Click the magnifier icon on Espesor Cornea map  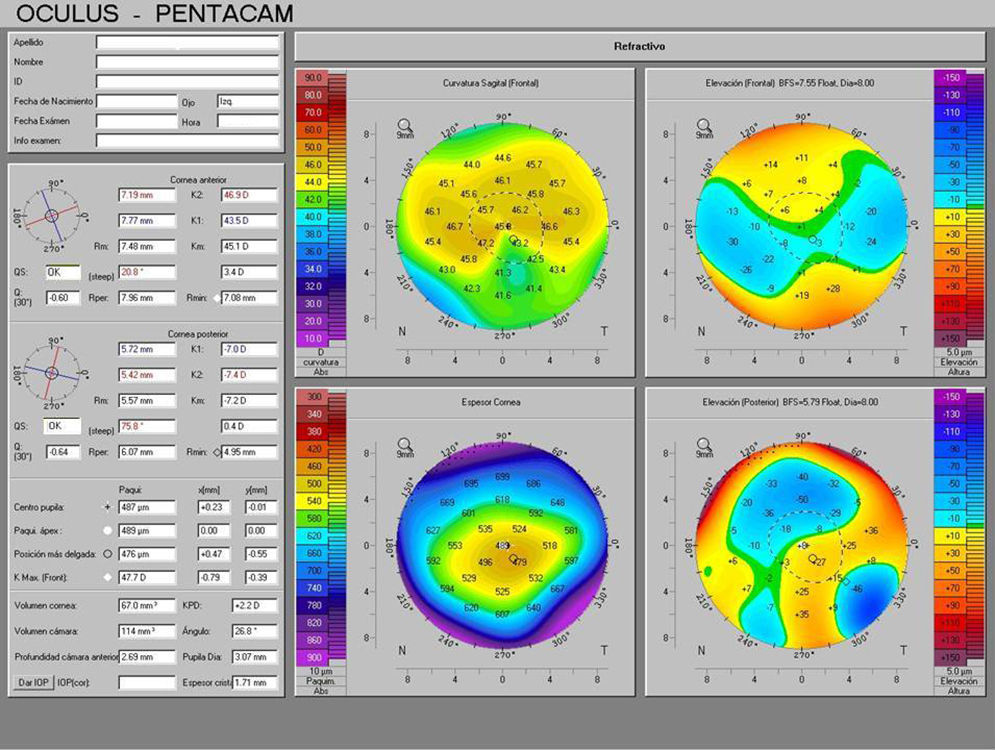(406, 442)
